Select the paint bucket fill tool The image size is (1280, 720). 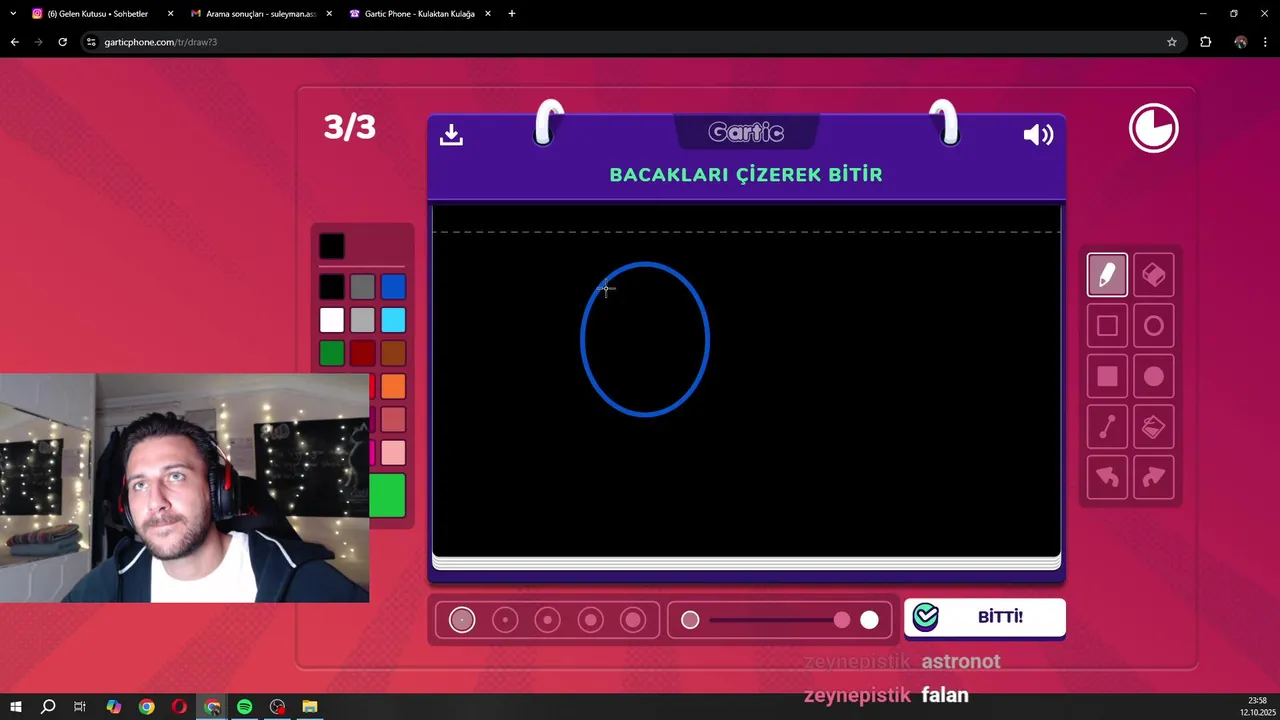1154,428
